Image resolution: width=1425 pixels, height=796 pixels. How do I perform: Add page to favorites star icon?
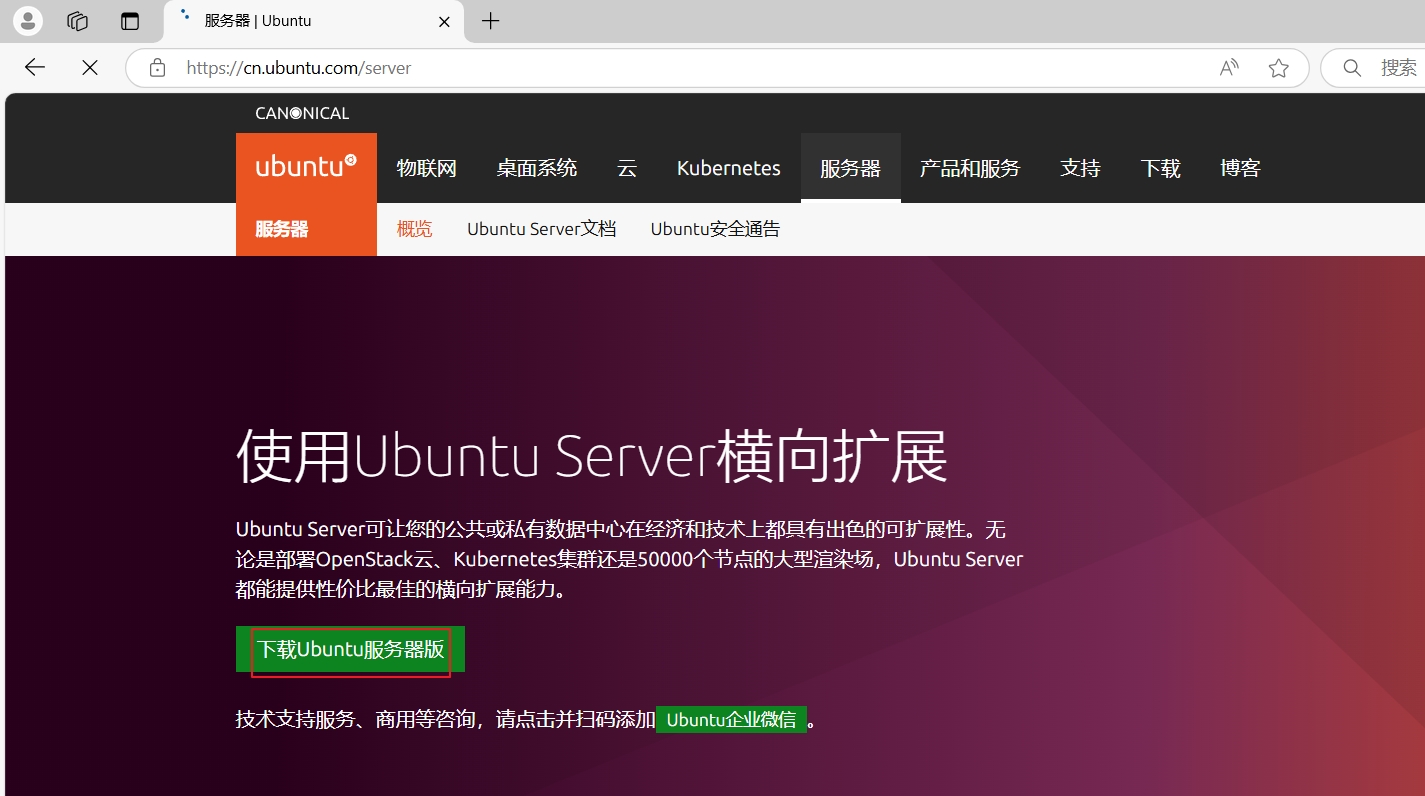tap(1278, 68)
